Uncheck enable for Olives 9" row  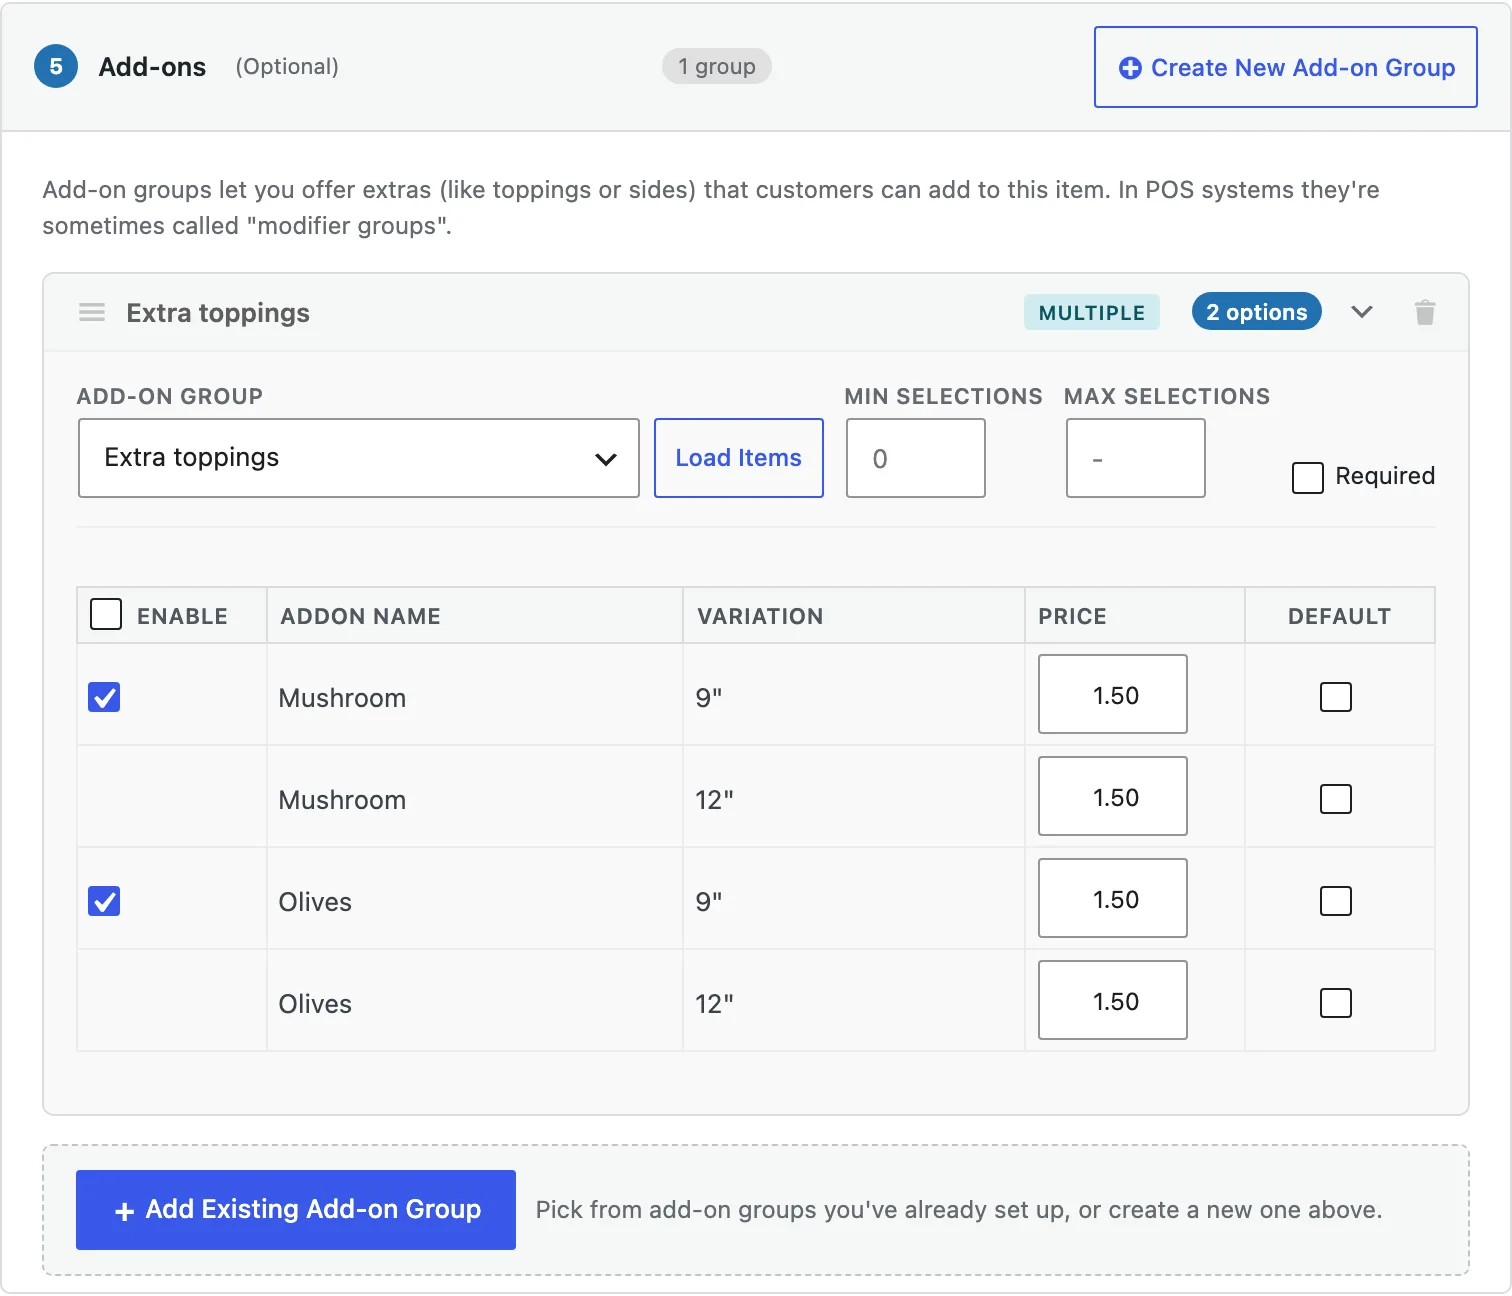click(104, 901)
